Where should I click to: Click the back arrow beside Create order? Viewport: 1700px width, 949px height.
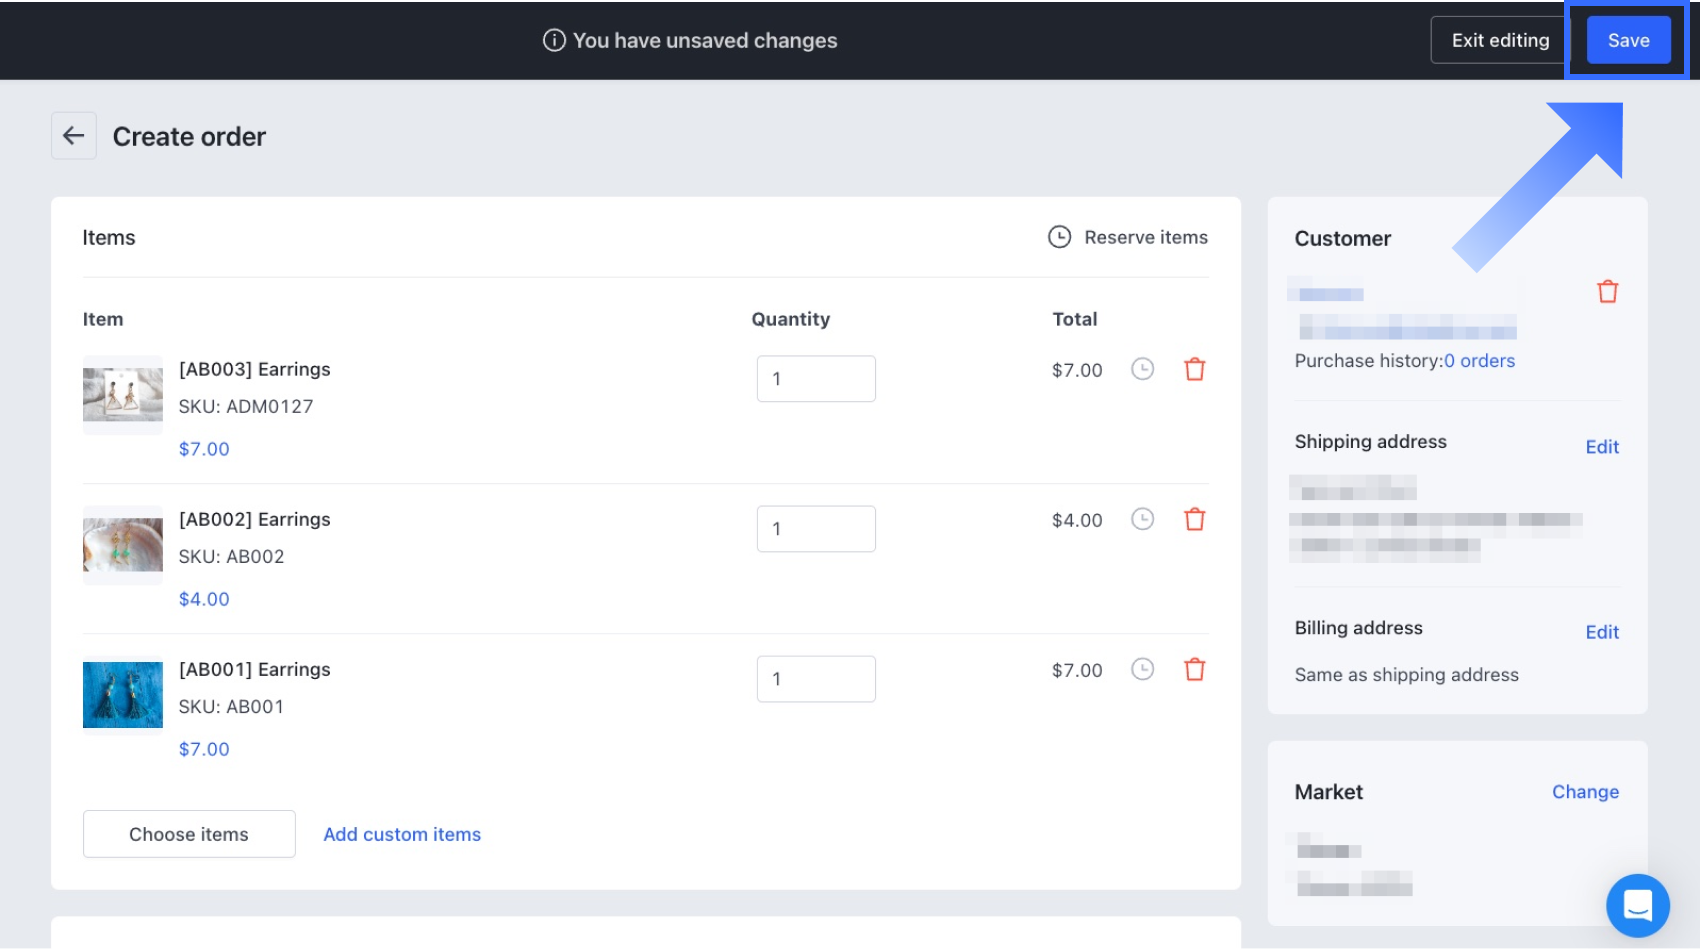[73, 136]
